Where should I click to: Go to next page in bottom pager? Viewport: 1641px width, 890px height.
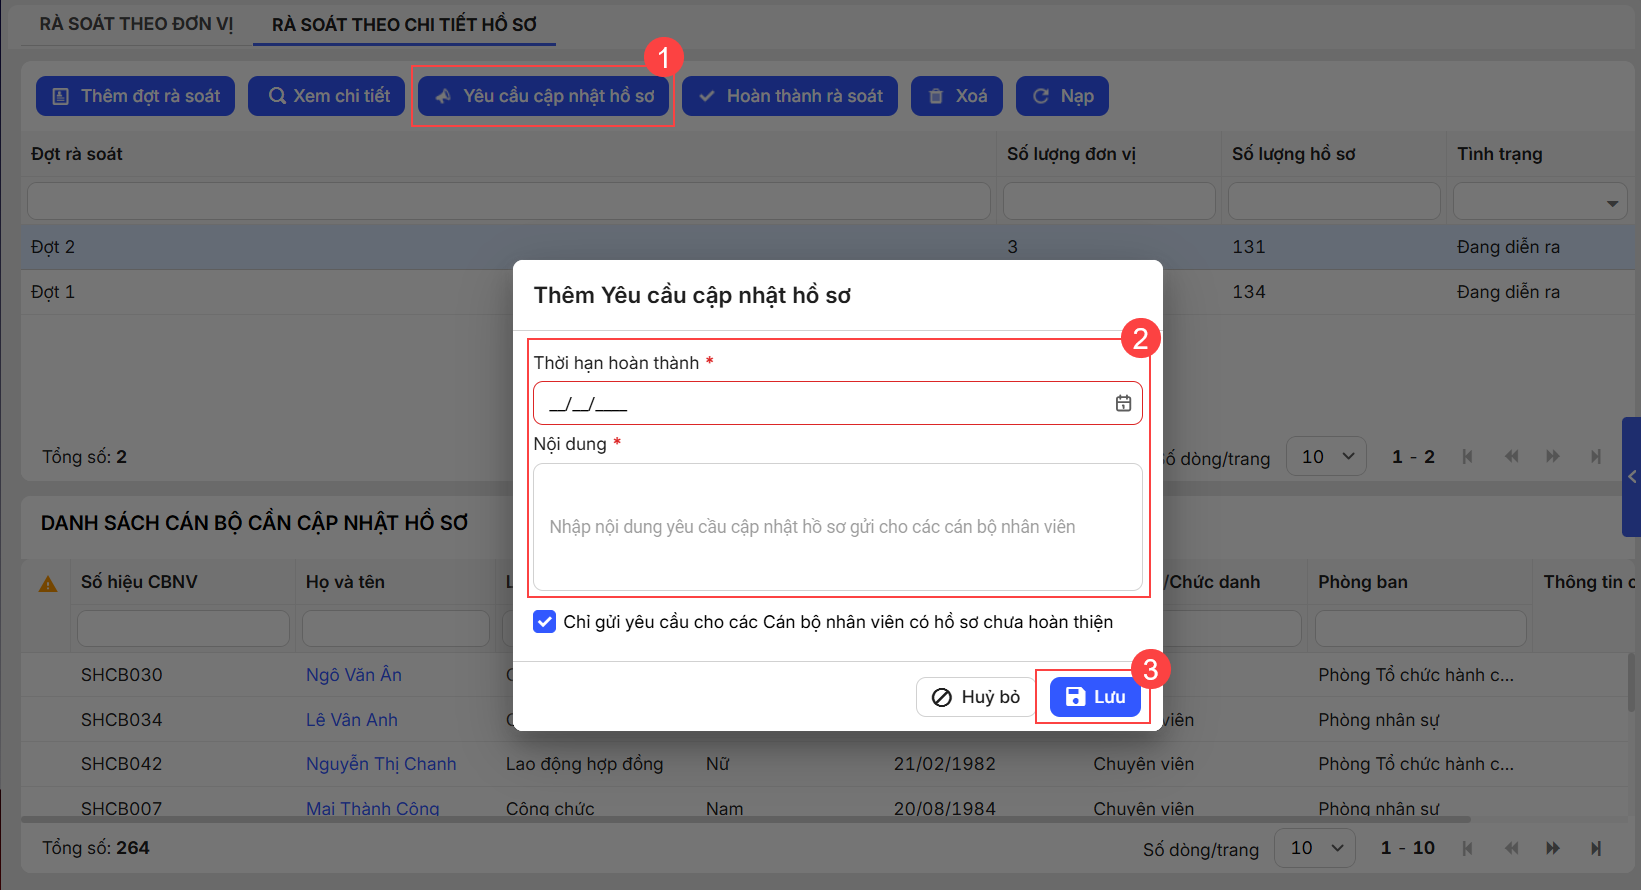[1552, 848]
